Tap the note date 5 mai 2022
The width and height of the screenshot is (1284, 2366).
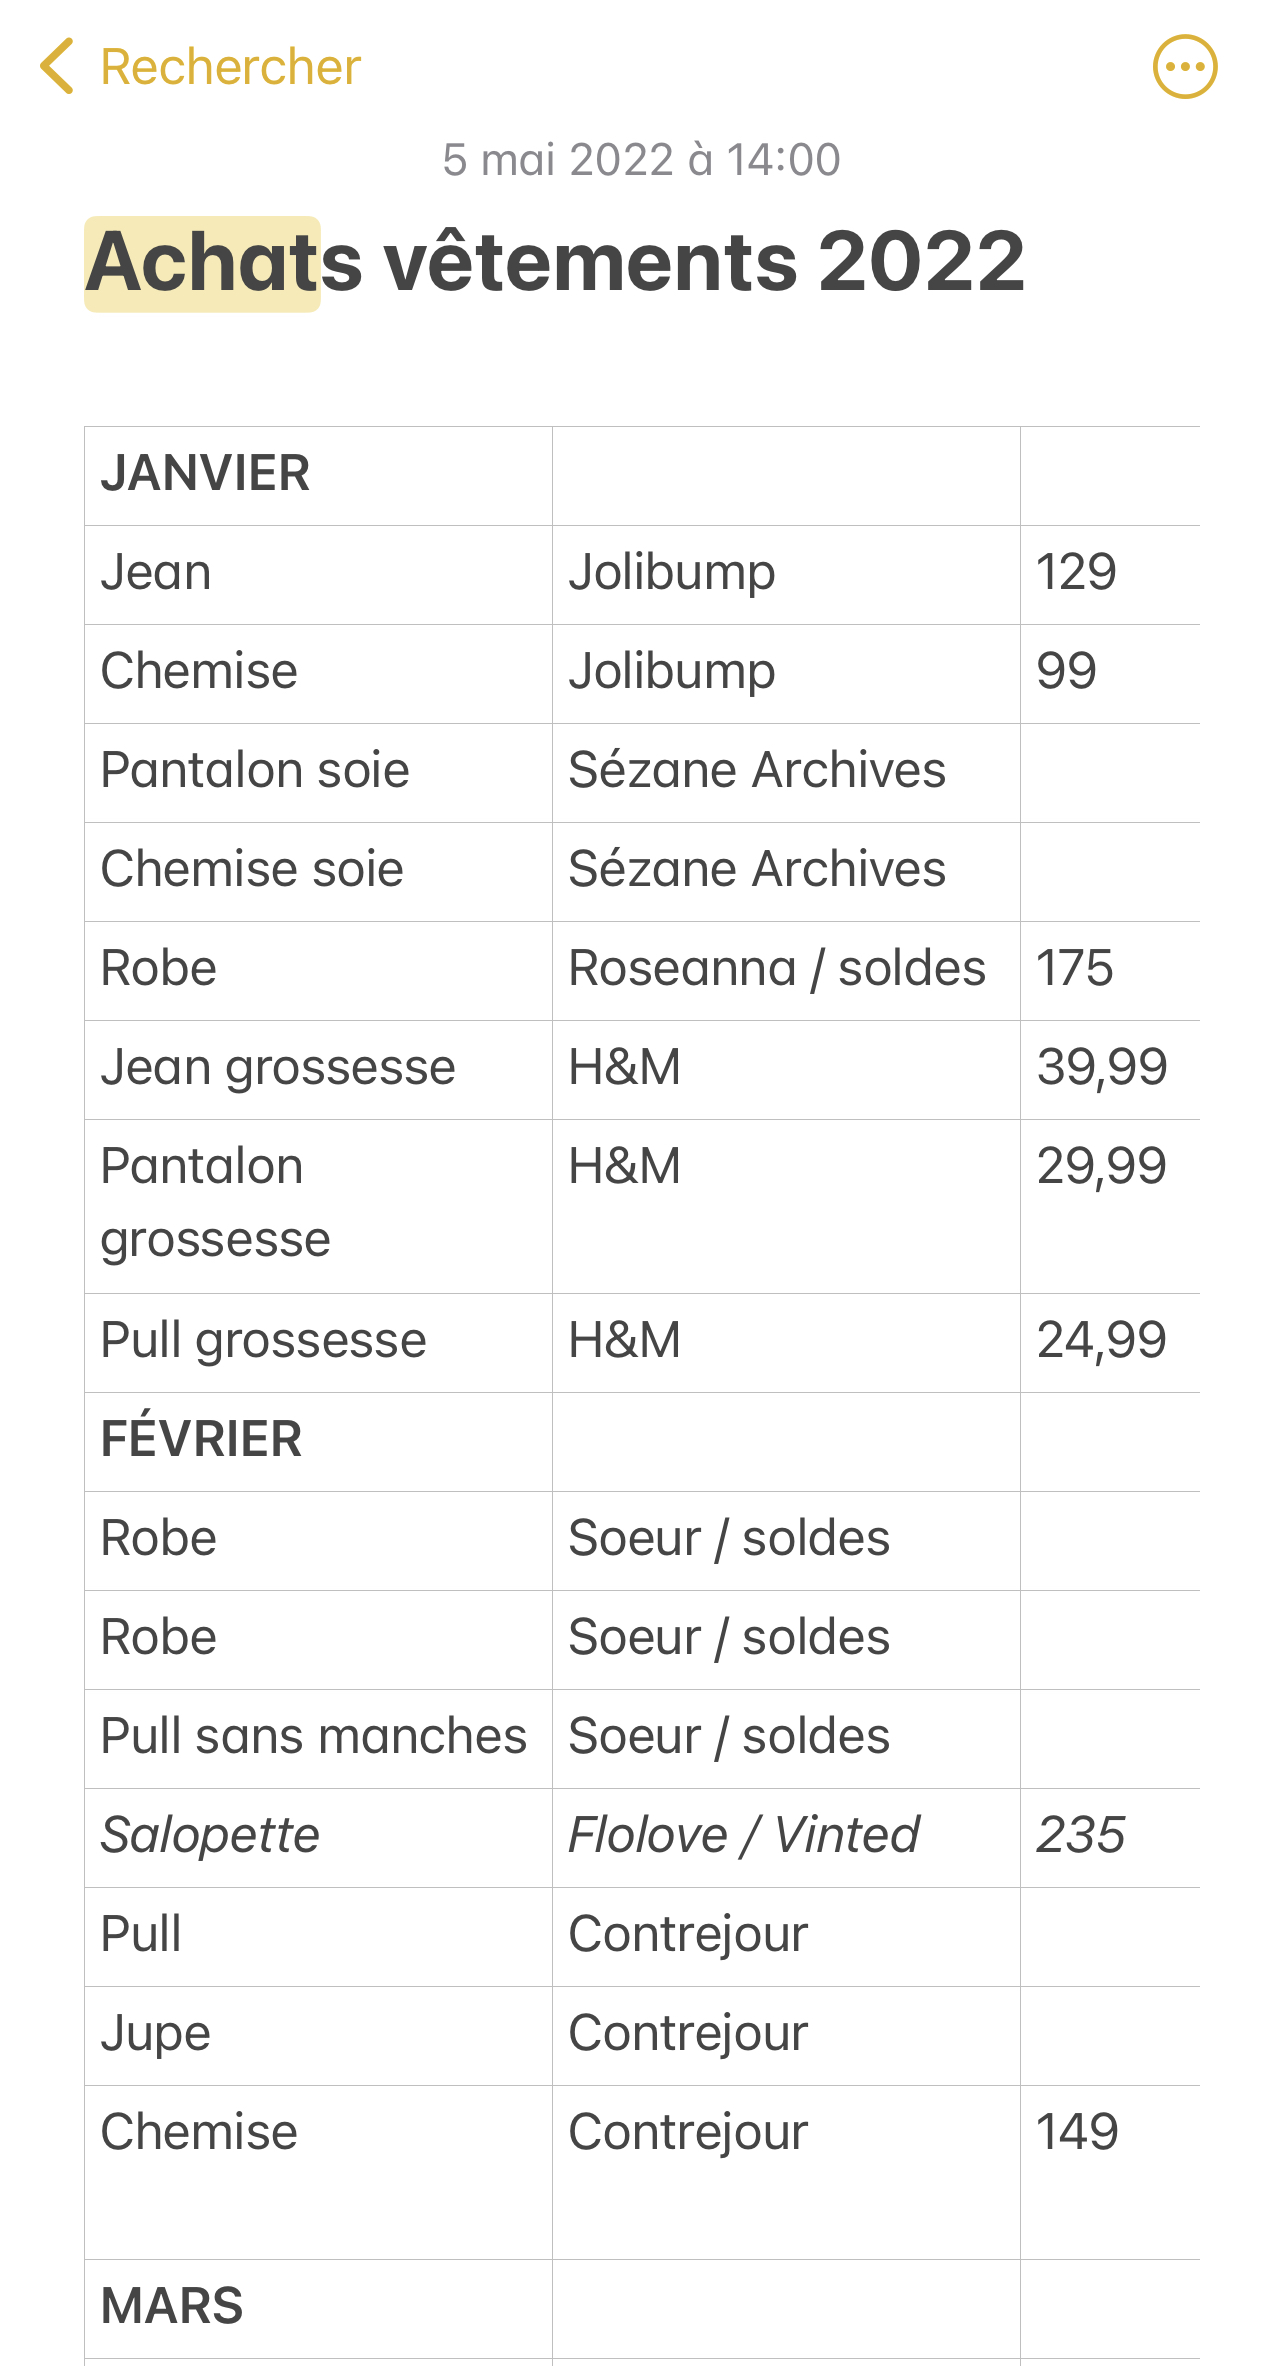641,160
